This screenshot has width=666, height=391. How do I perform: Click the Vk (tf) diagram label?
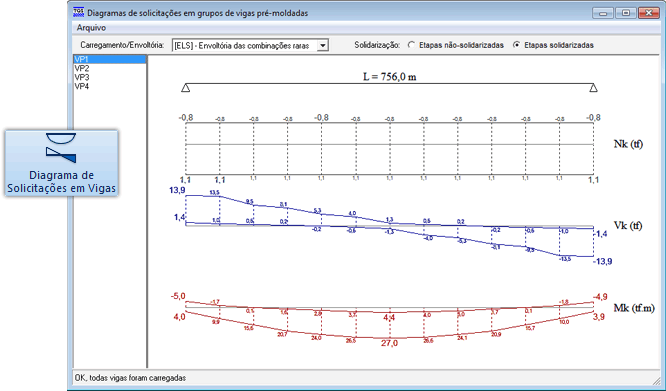click(628, 225)
